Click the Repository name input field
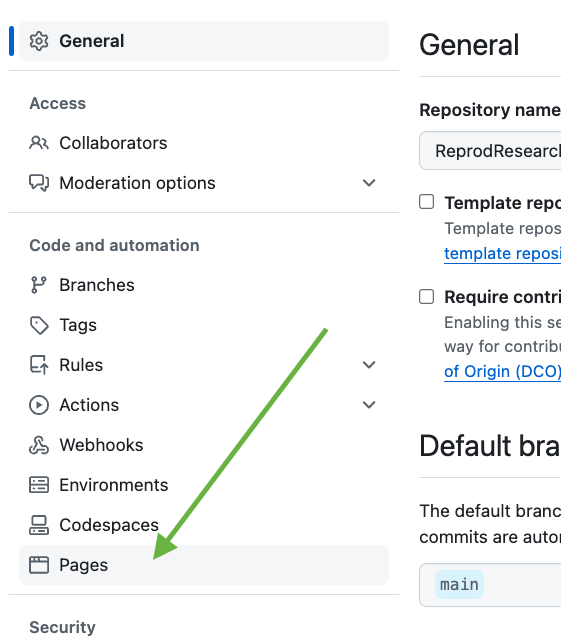The image size is (561, 642). click(491, 151)
